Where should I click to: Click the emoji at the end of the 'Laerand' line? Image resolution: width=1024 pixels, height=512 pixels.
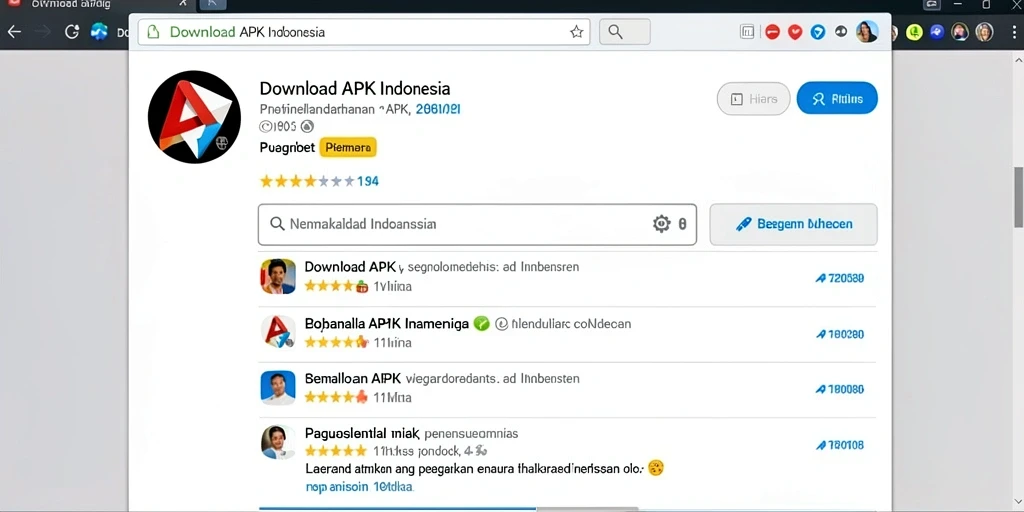click(x=656, y=468)
